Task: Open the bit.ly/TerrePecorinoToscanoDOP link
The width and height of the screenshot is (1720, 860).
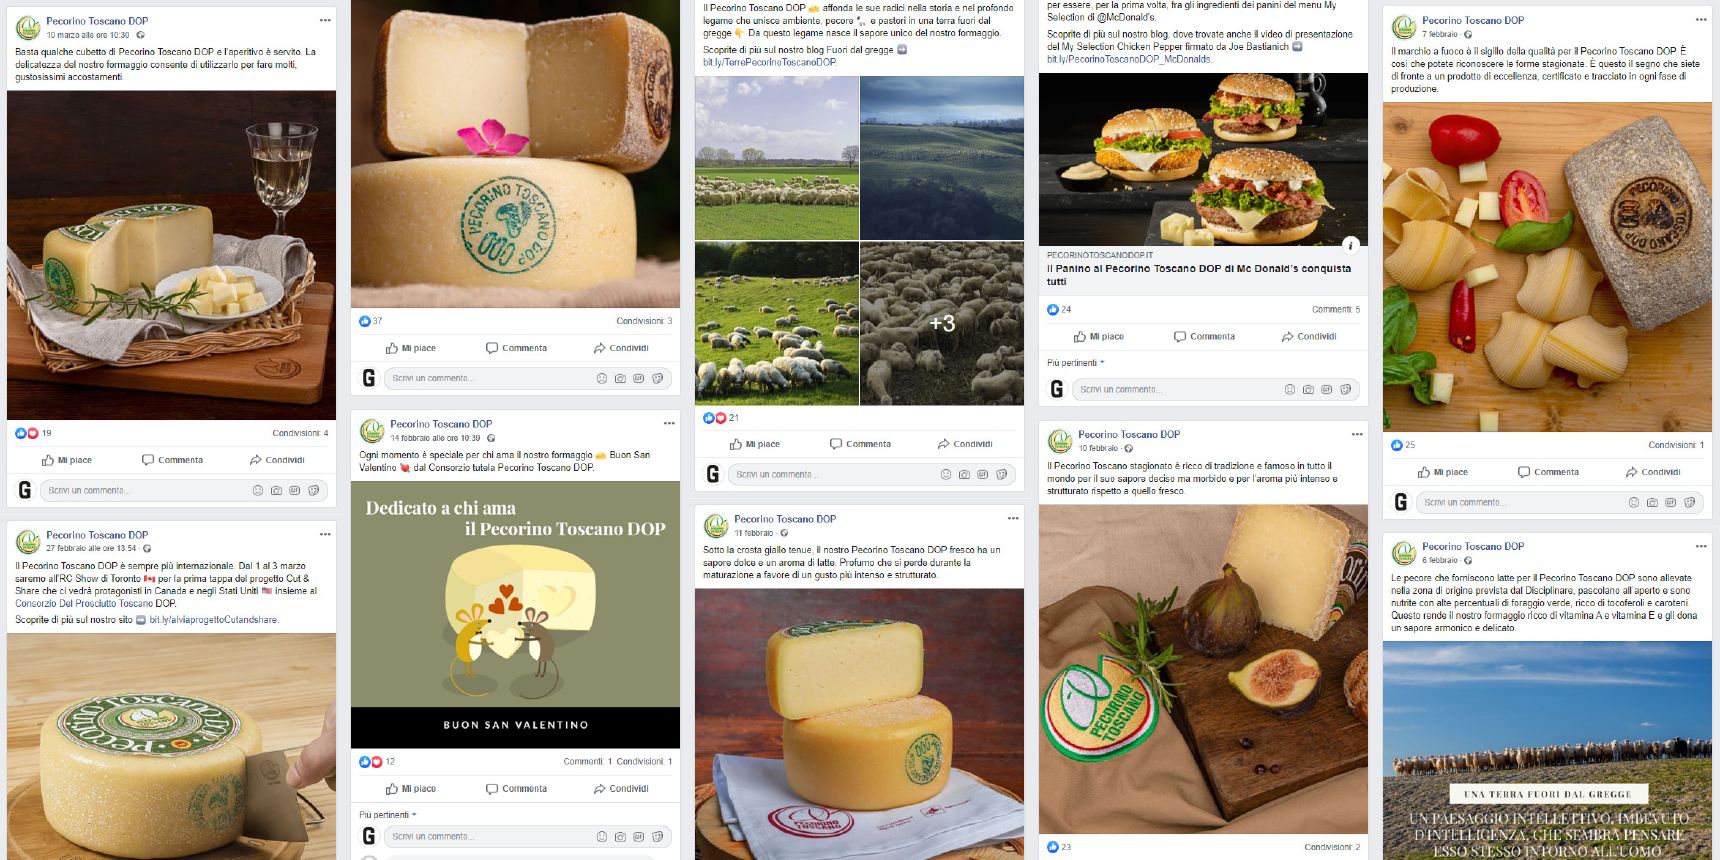Action: 769,62
